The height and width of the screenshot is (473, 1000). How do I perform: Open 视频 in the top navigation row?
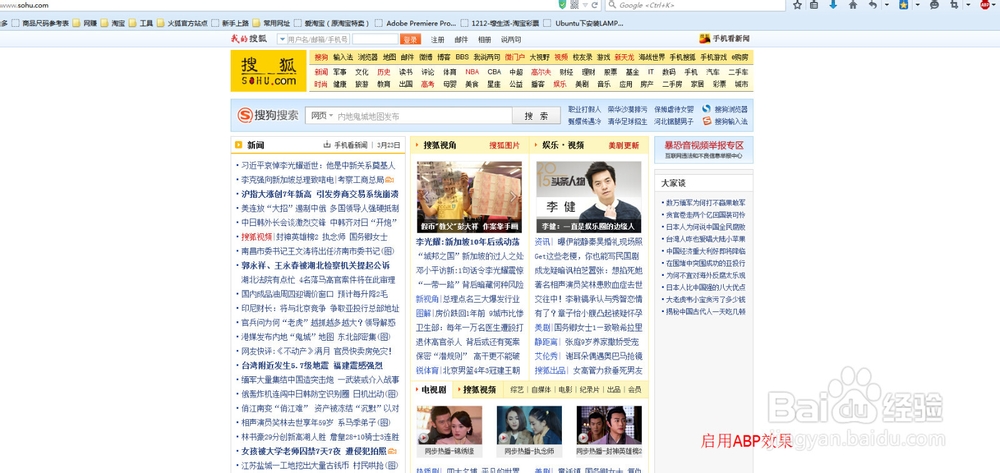click(x=561, y=57)
